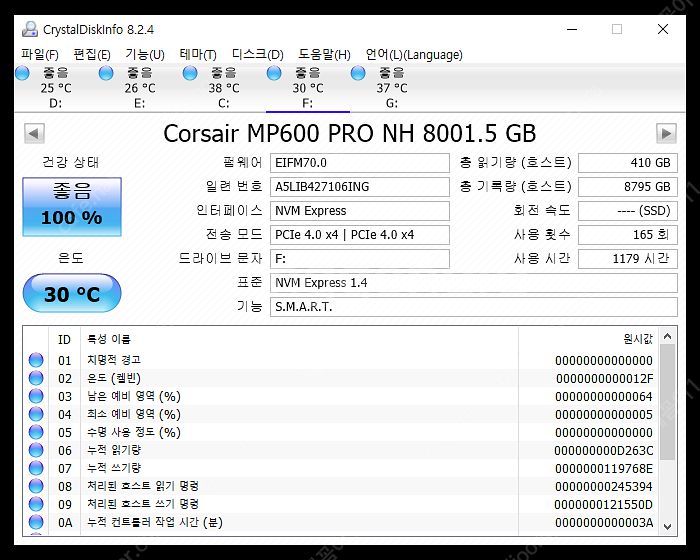Screen dimensions: 700x560
Task: Go to next disk with right arrow
Action: [x=667, y=133]
